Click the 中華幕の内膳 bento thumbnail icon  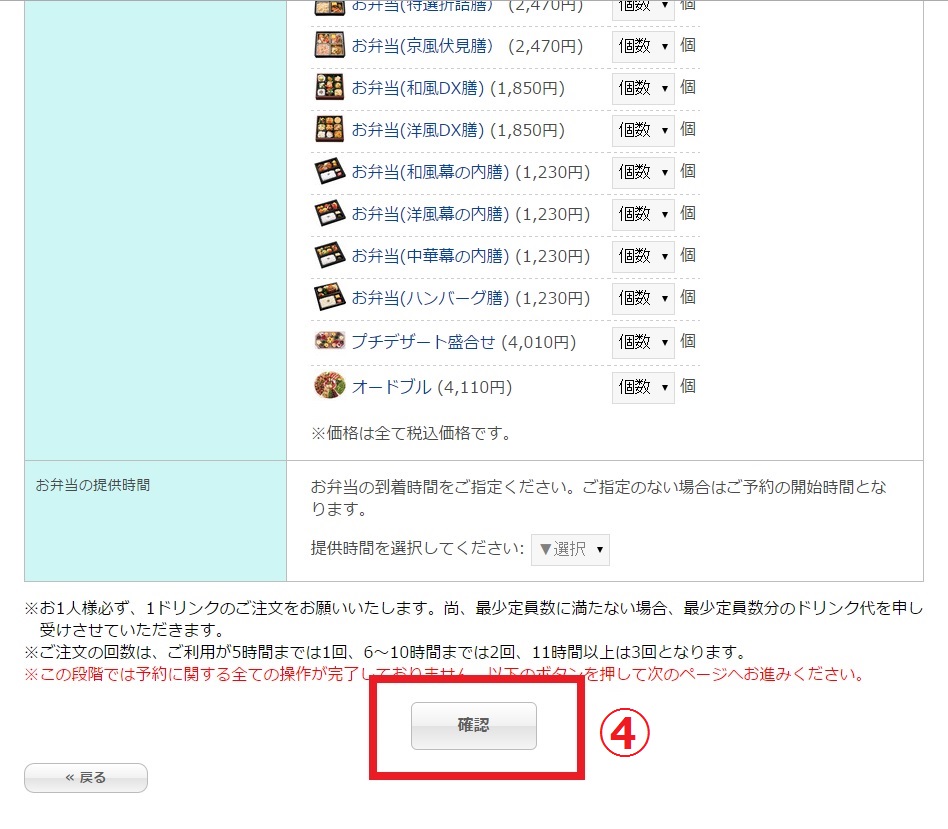pos(329,256)
